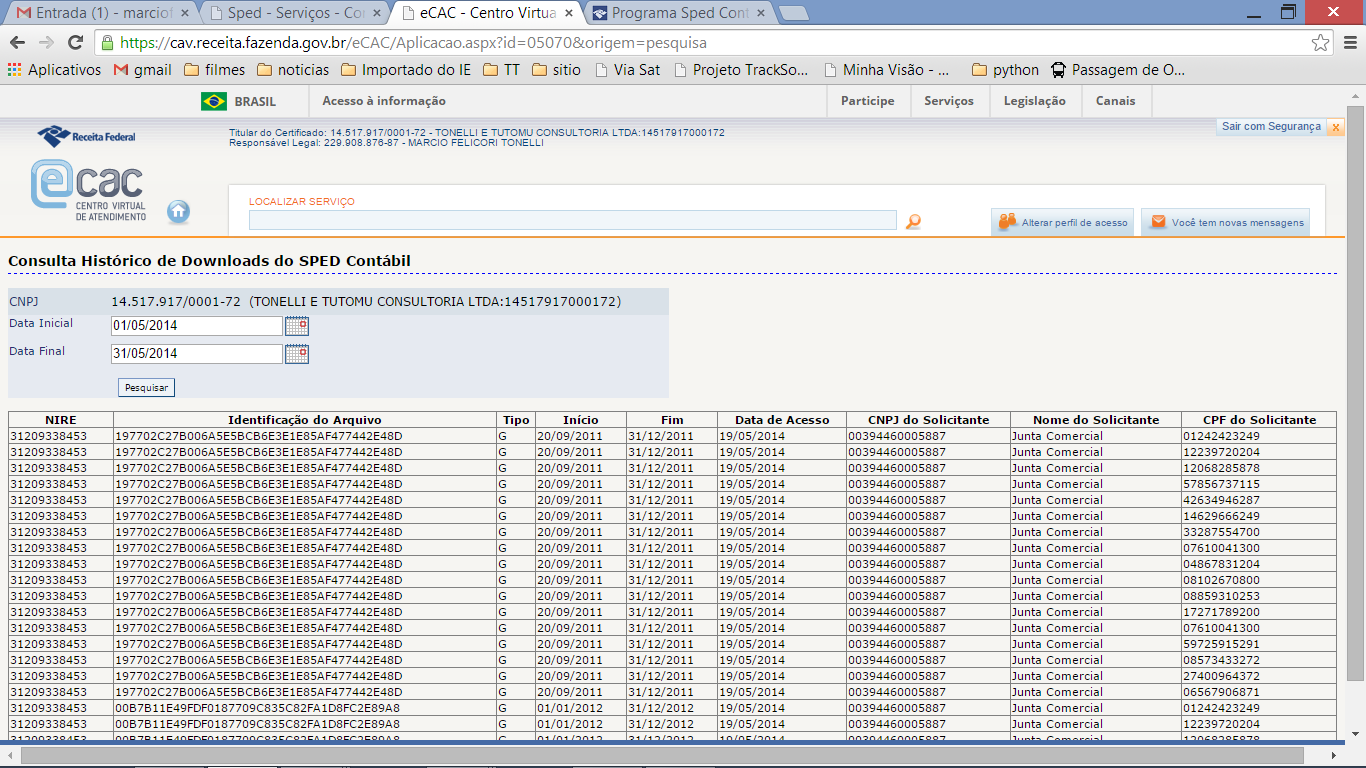Viewport: 1366px width, 768px height.
Task: Open calendar picker for Data Final
Action: [x=297, y=354]
